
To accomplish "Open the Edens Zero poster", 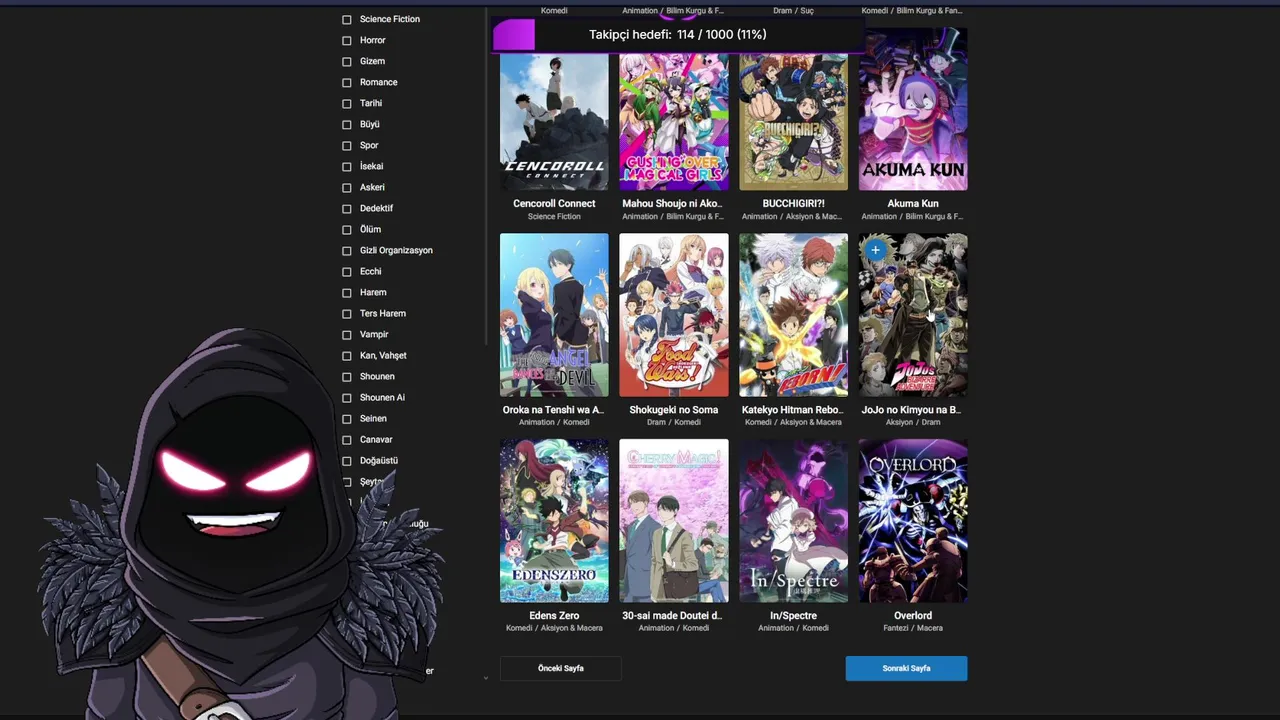I will point(554,521).
